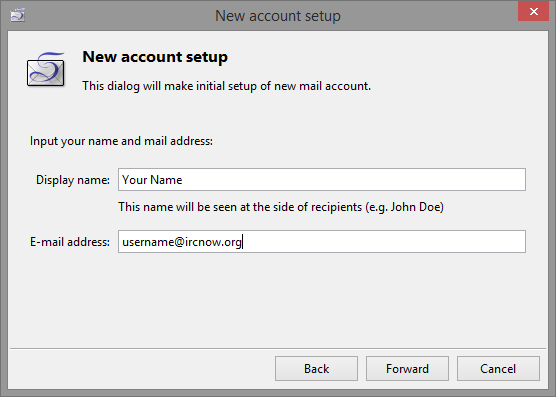Click the John Doe example hint text
This screenshot has height=397, width=556.
click(x=281, y=207)
